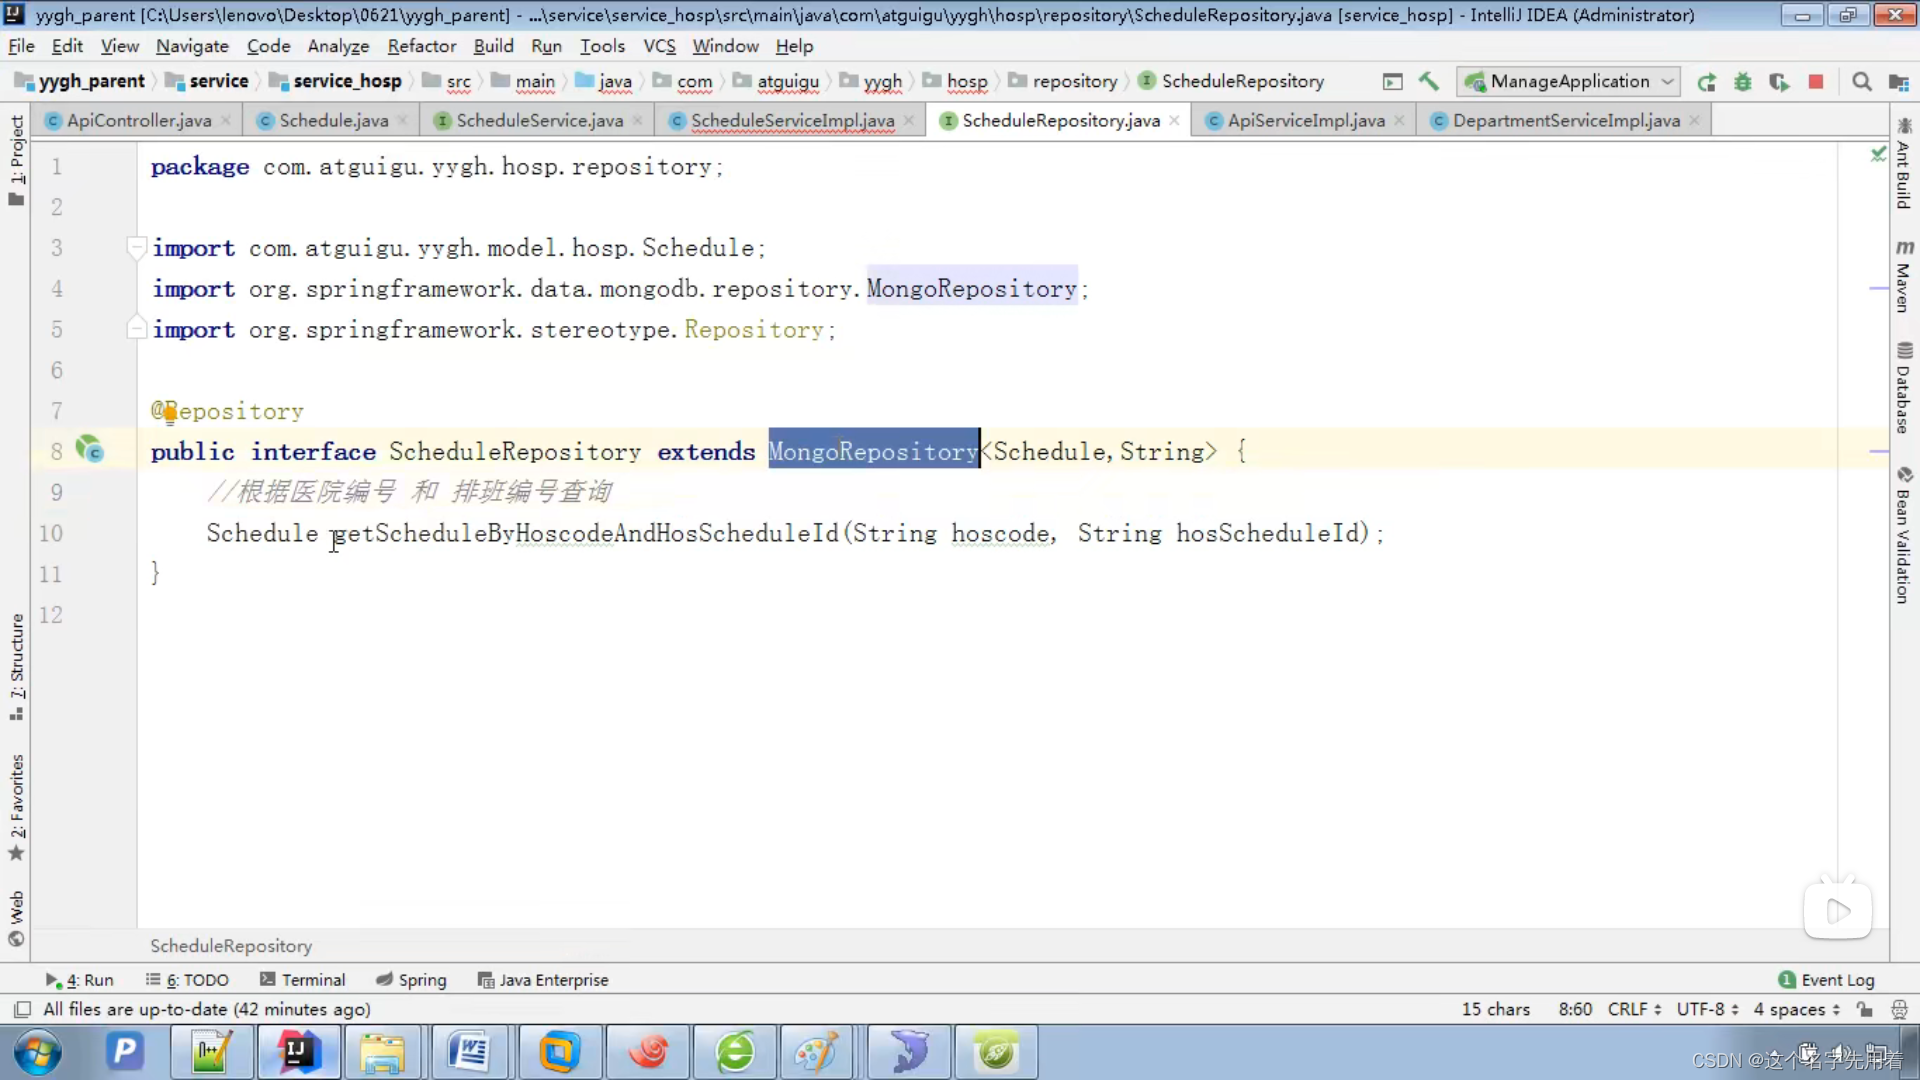Click the collapse code block toggle line 3

(137, 247)
